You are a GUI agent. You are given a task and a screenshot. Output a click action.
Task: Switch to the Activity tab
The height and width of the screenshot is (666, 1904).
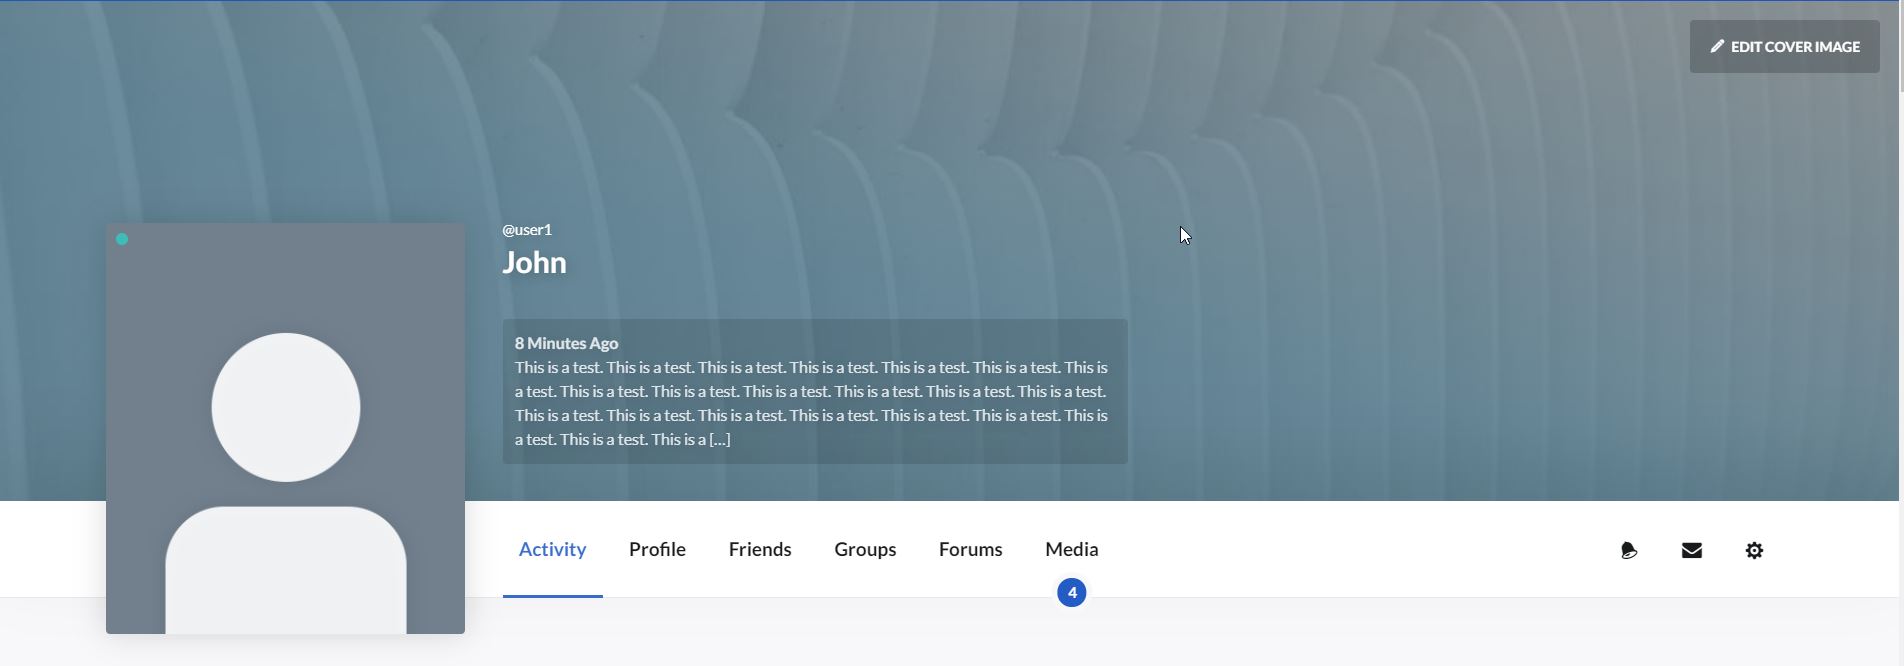click(552, 550)
